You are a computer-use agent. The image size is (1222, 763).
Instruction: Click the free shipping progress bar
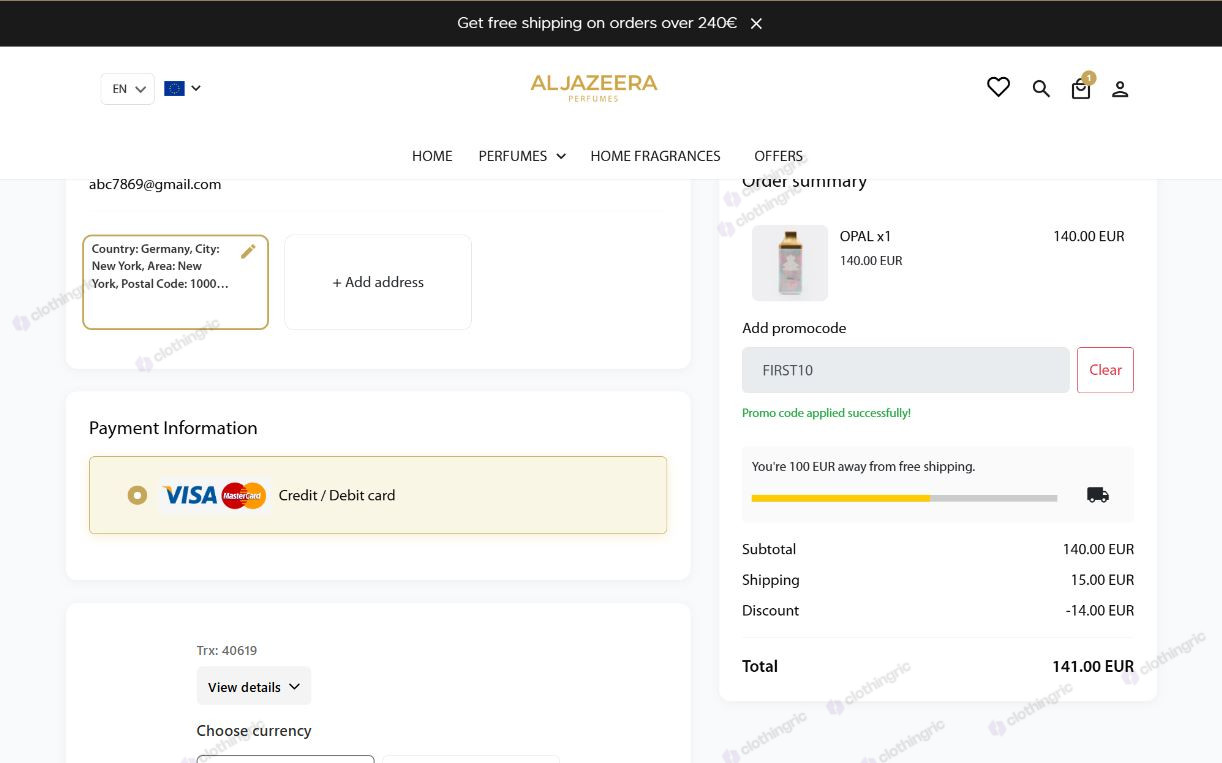coord(904,497)
